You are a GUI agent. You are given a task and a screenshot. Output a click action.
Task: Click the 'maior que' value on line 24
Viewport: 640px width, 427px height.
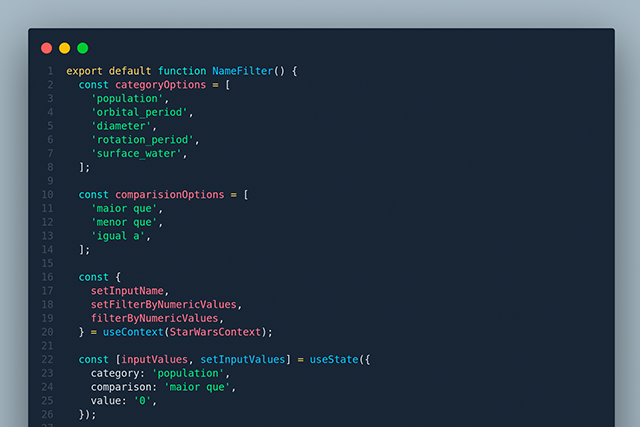(x=197, y=387)
